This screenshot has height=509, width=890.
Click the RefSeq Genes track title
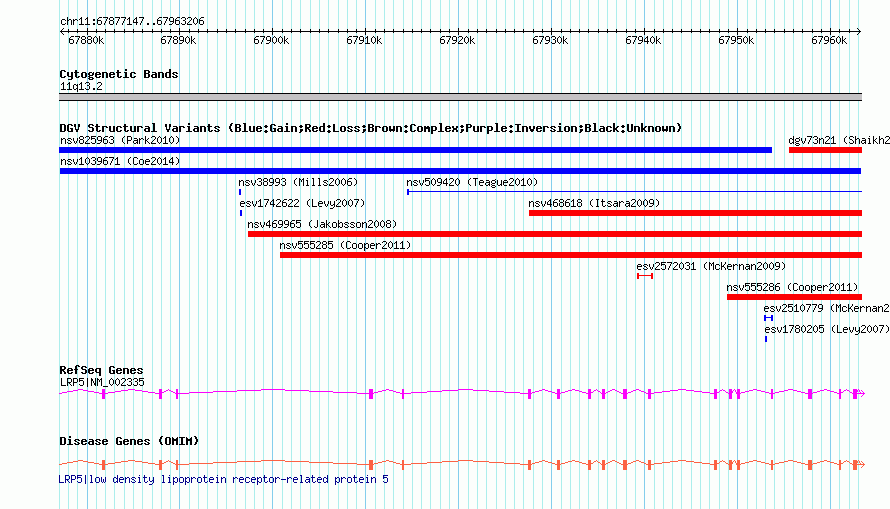click(x=101, y=370)
